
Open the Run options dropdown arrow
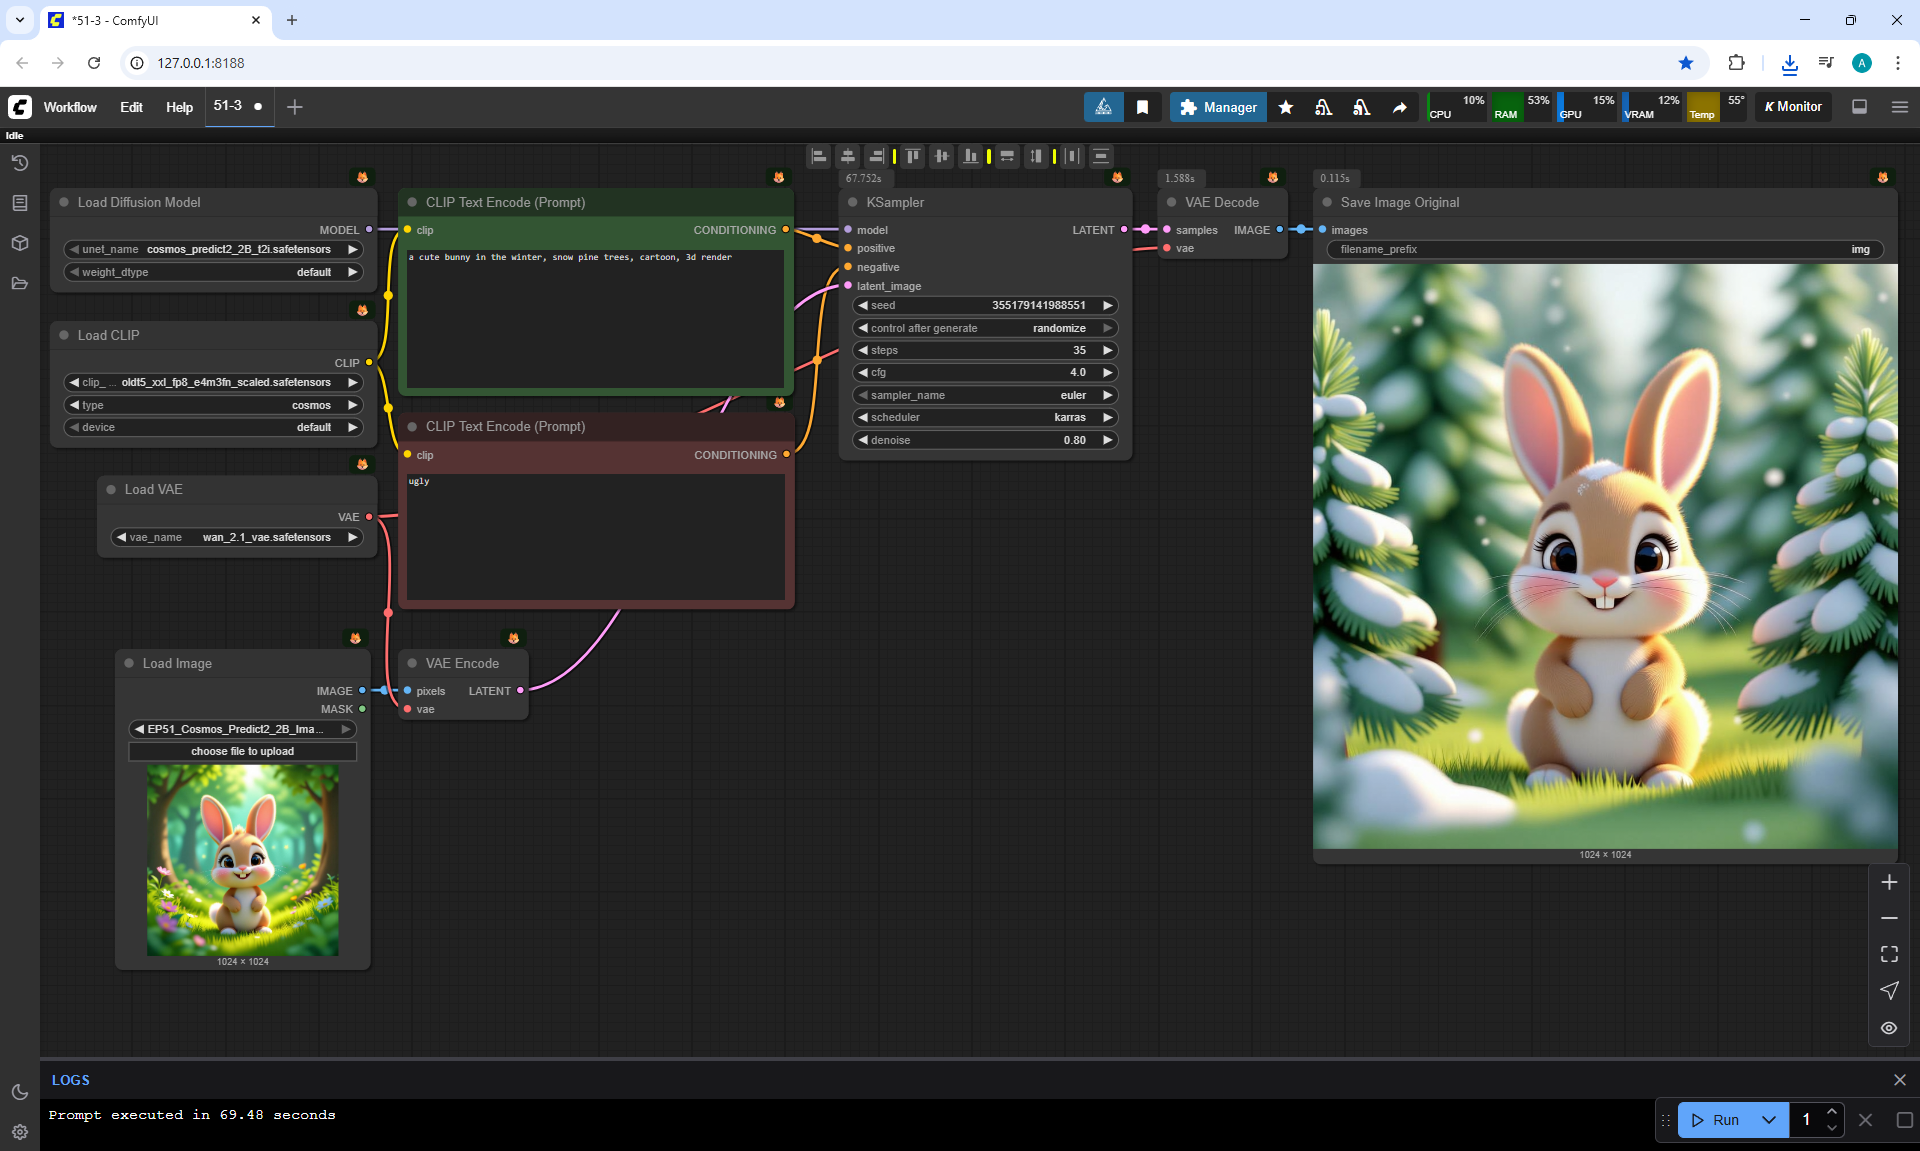[1769, 1120]
